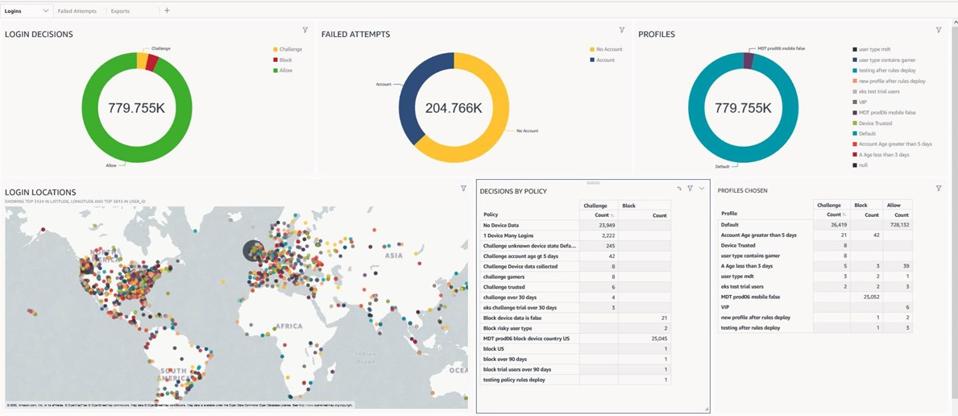
Task: Click filter icon on Failed Attempts panel
Action: click(621, 30)
